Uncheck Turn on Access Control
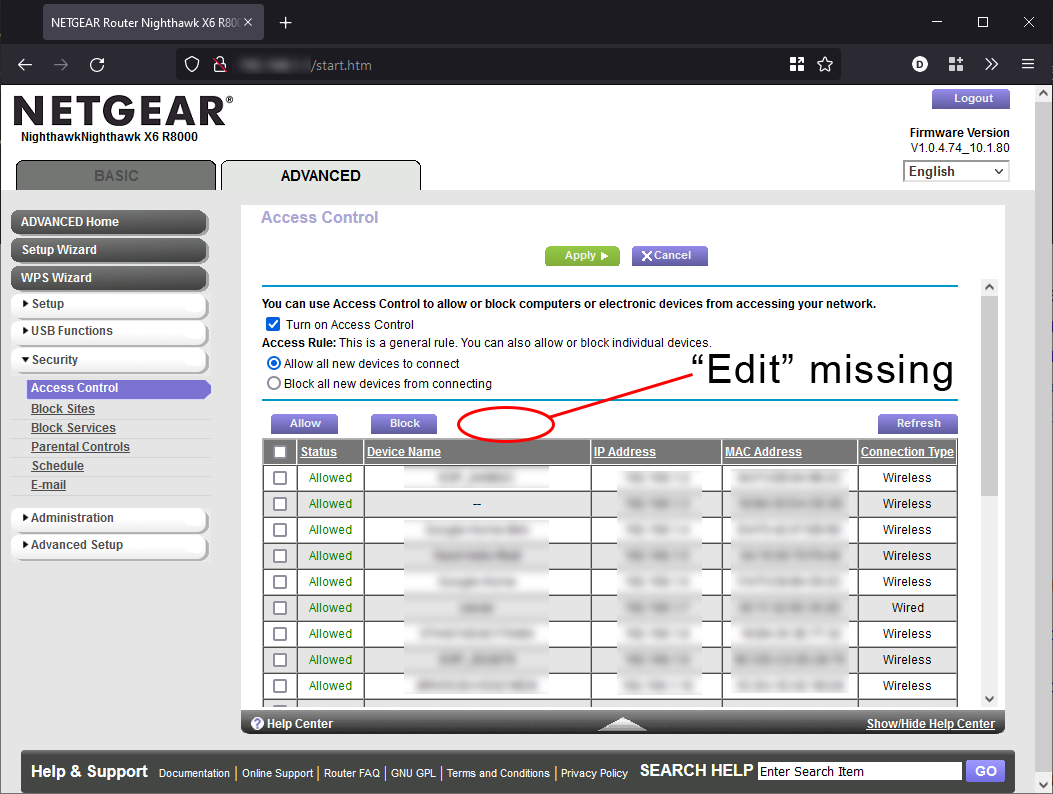Viewport: 1053px width, 794px height. pyautogui.click(x=272, y=323)
